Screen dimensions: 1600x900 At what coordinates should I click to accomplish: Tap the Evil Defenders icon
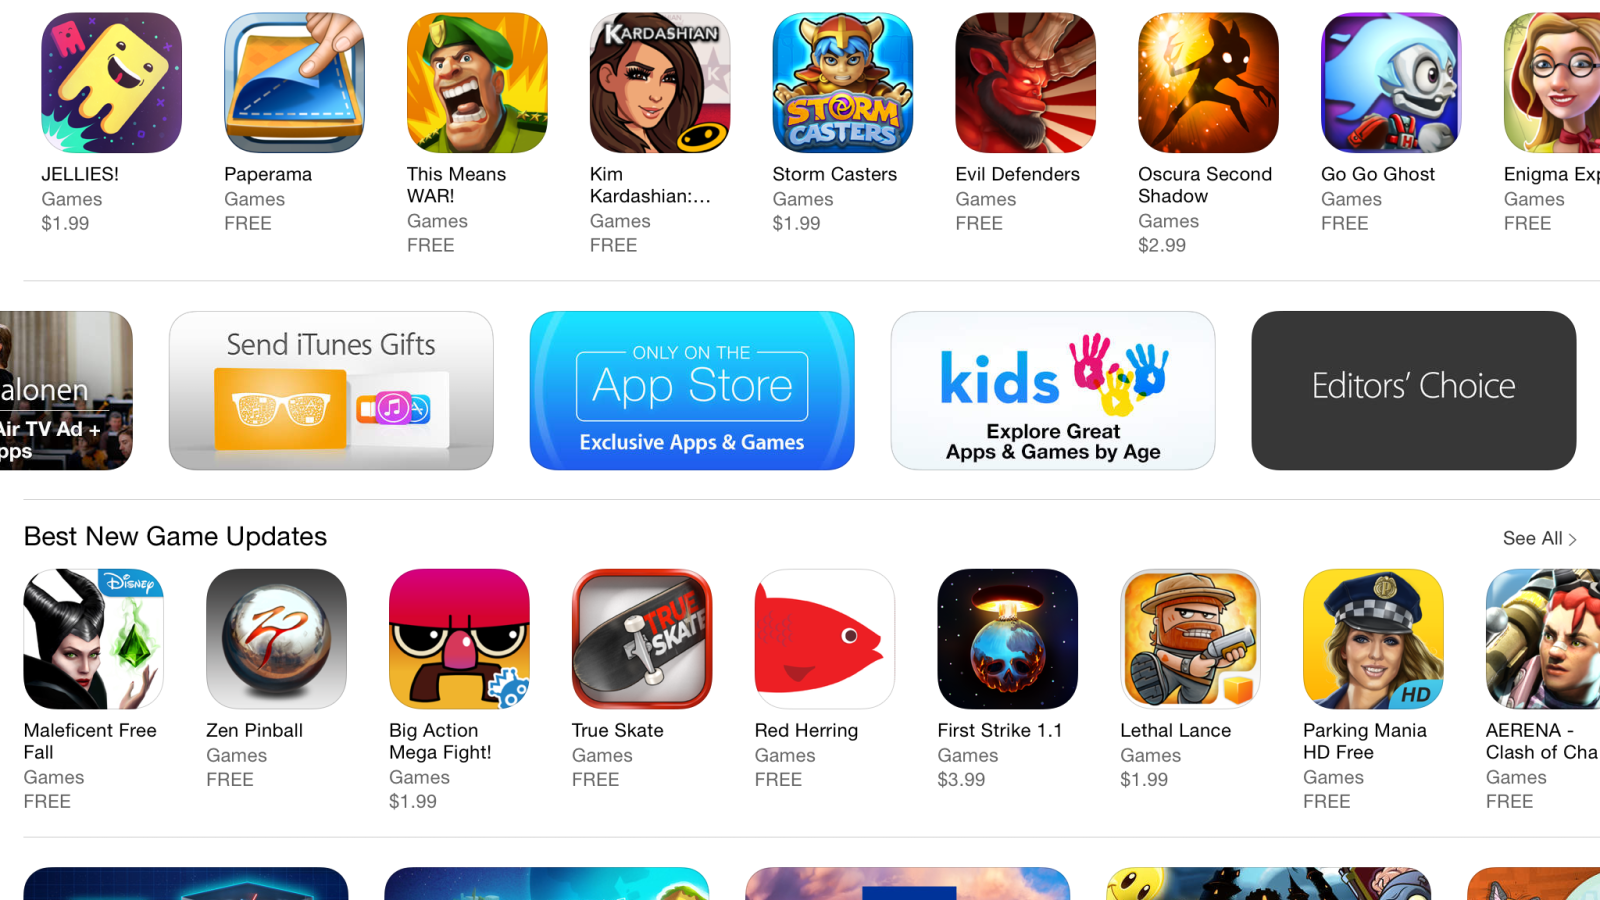click(x=1026, y=83)
